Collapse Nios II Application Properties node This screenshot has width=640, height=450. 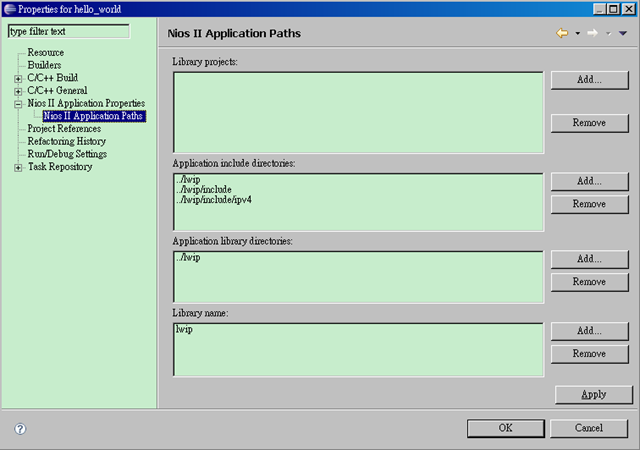[18, 104]
